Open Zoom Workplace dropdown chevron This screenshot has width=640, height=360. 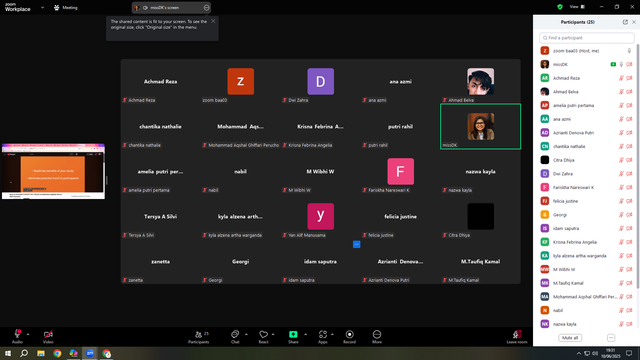click(42, 7)
